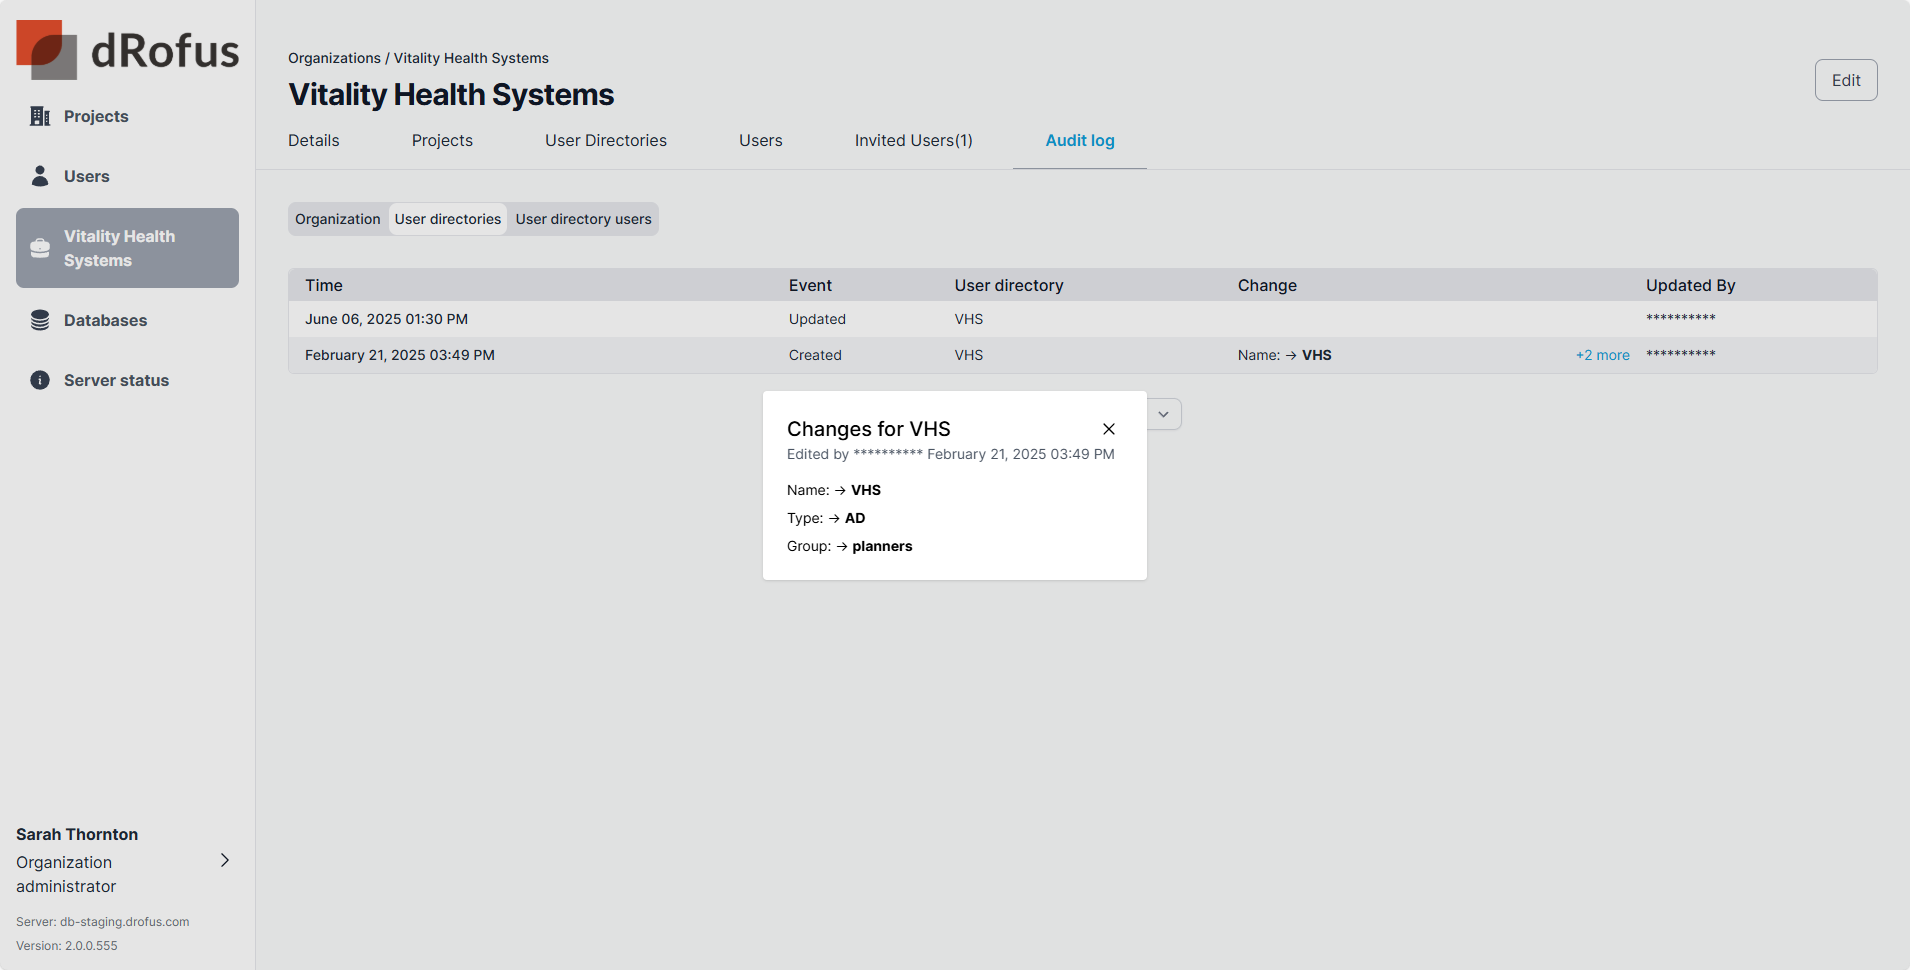Open the Invited Users(1) tab

[913, 141]
